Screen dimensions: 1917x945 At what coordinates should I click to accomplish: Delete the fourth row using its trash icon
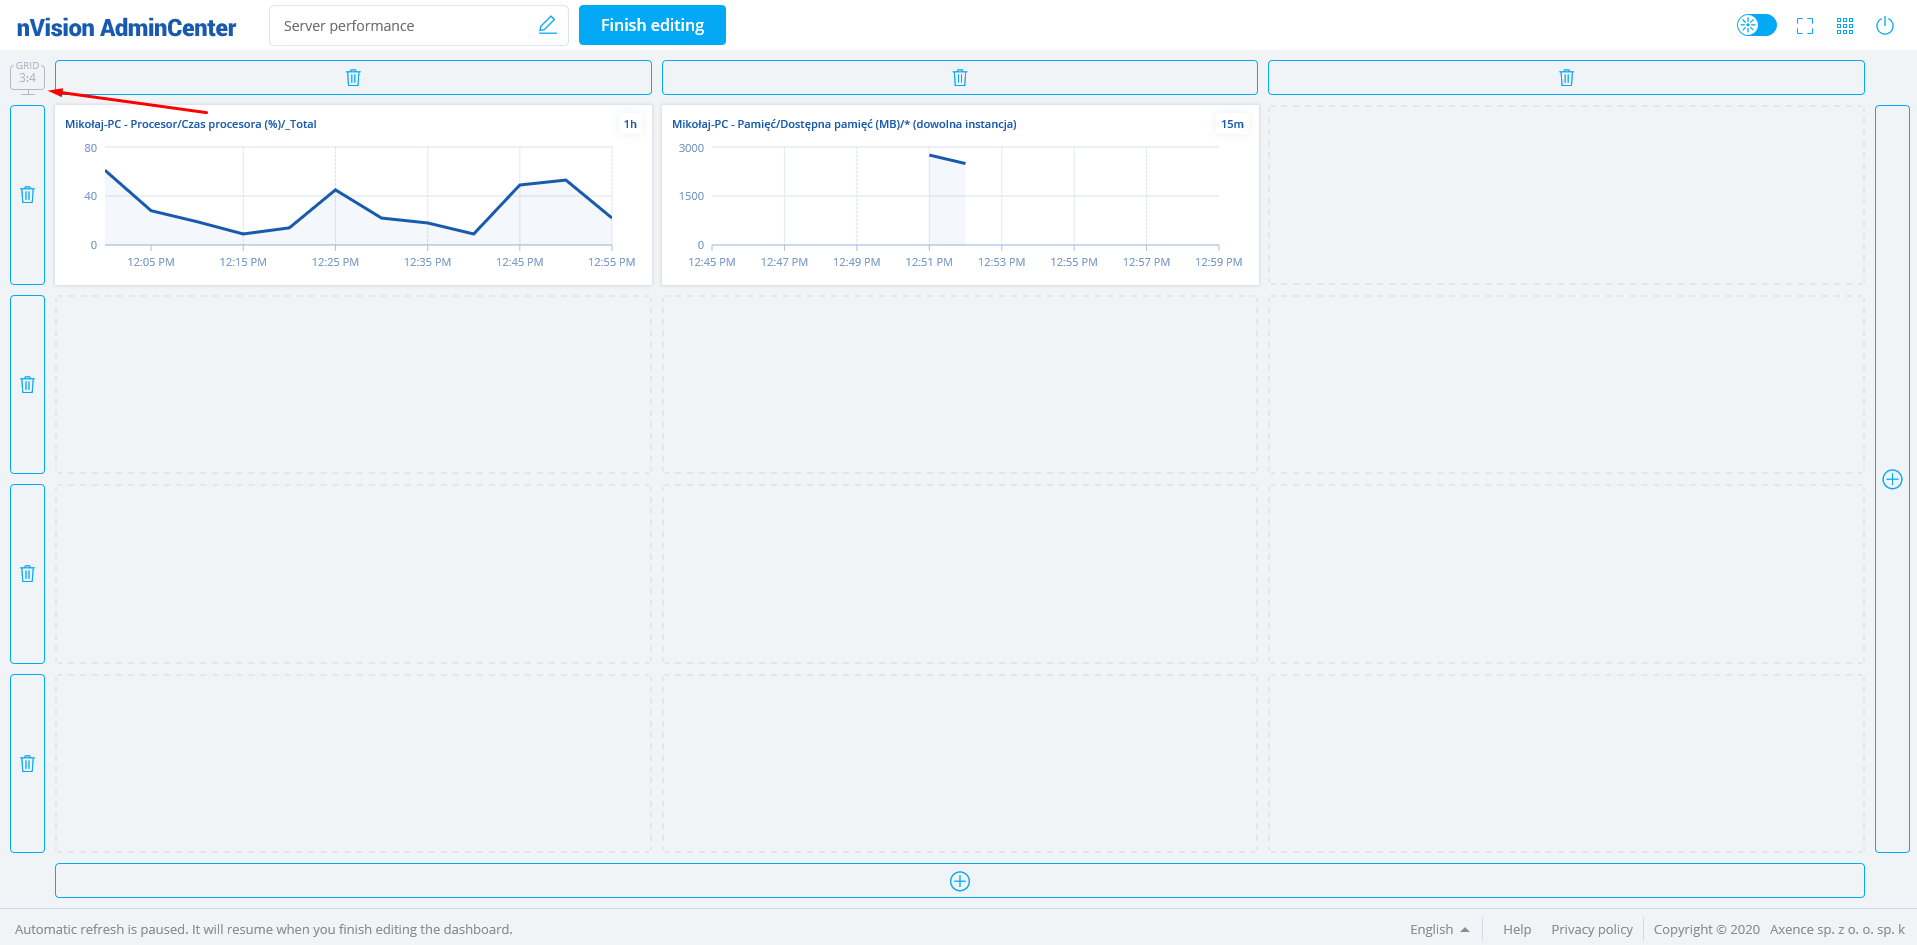click(x=28, y=764)
